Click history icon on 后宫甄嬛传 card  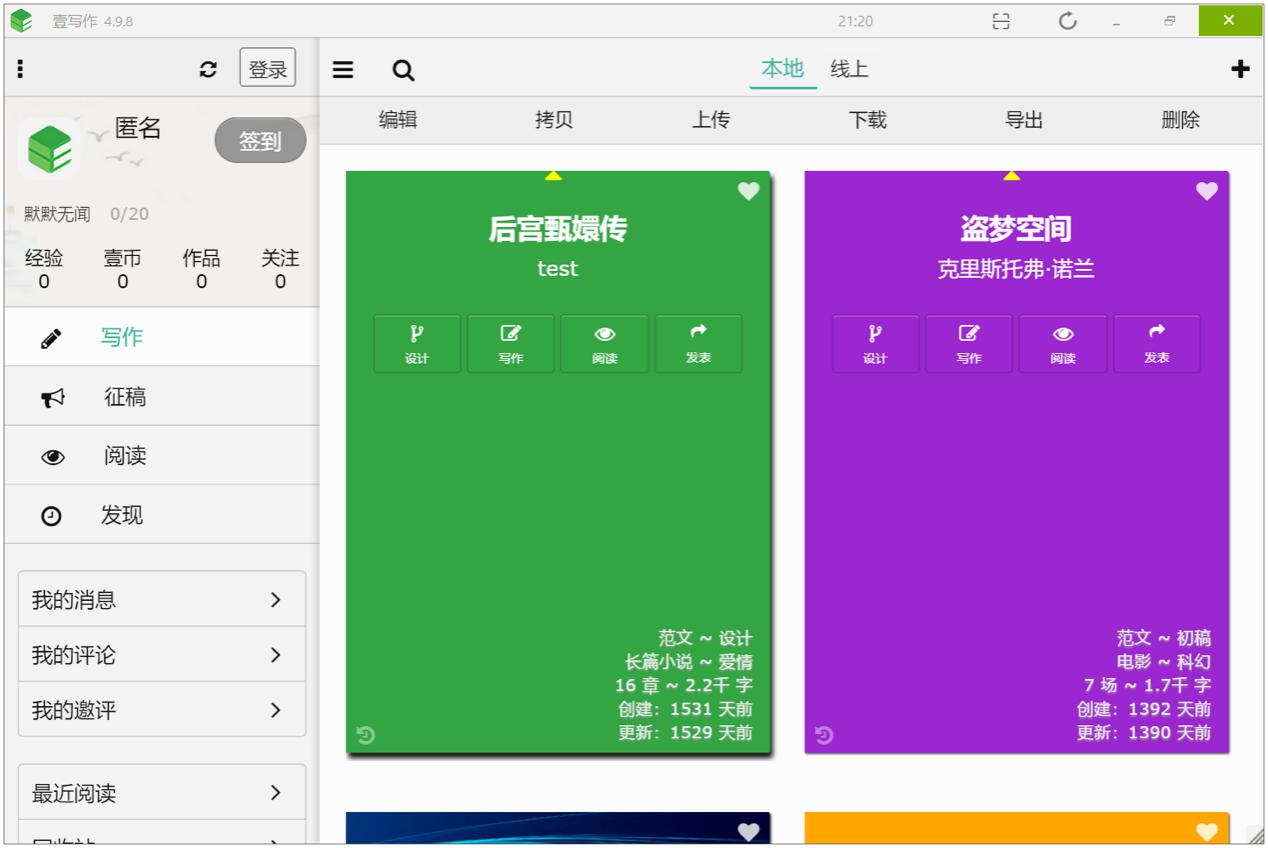366,736
